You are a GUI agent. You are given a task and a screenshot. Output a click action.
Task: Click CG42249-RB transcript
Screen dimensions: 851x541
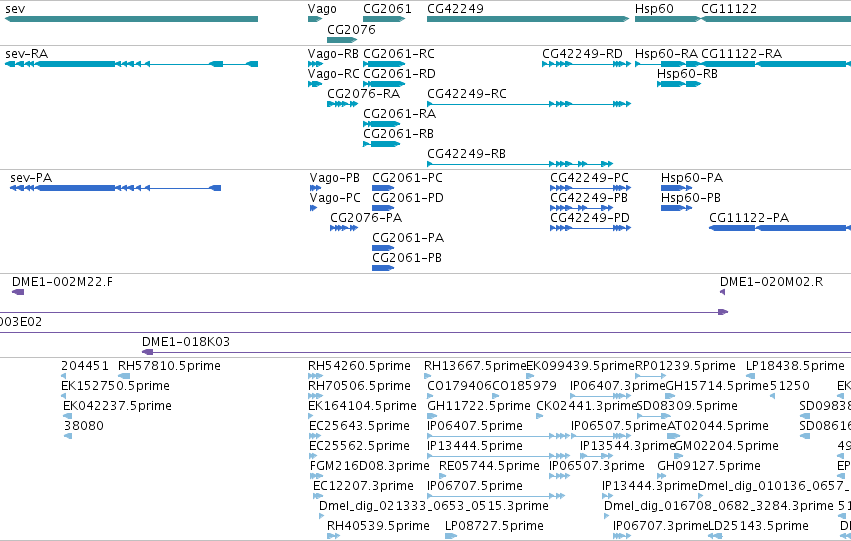tap(520, 164)
